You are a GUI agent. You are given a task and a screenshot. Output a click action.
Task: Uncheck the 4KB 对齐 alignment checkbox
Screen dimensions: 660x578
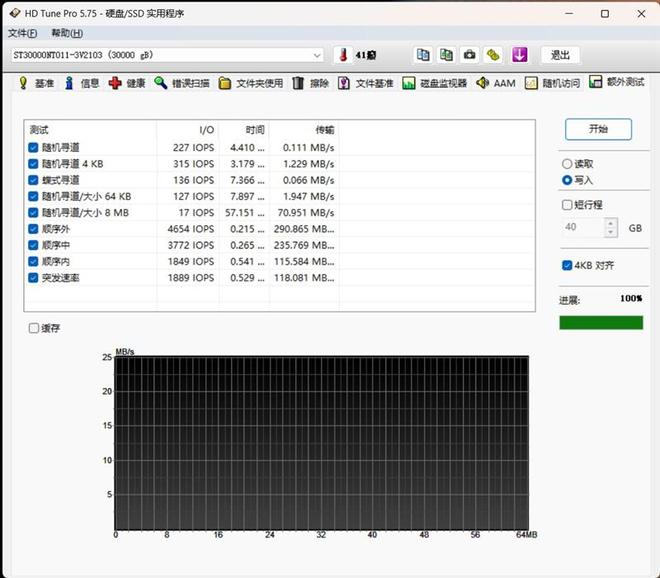[568, 266]
